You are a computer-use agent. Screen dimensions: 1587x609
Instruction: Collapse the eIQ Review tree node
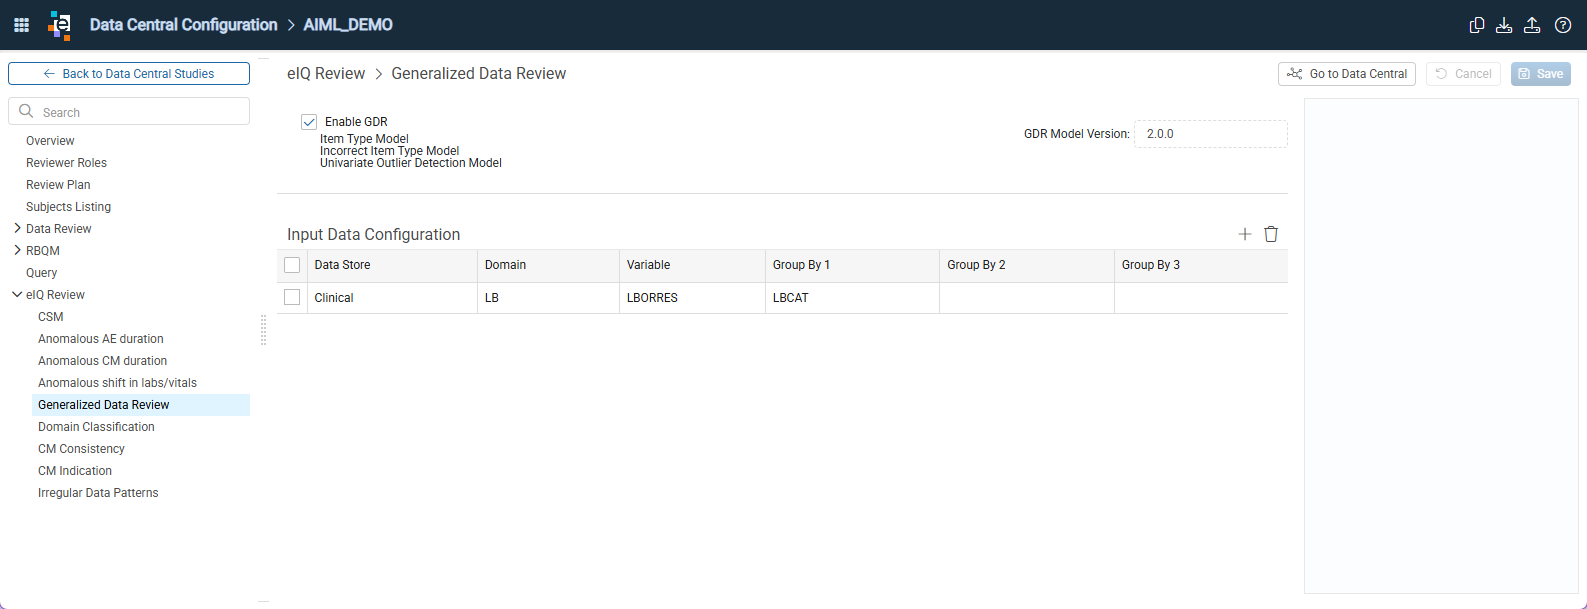17,294
